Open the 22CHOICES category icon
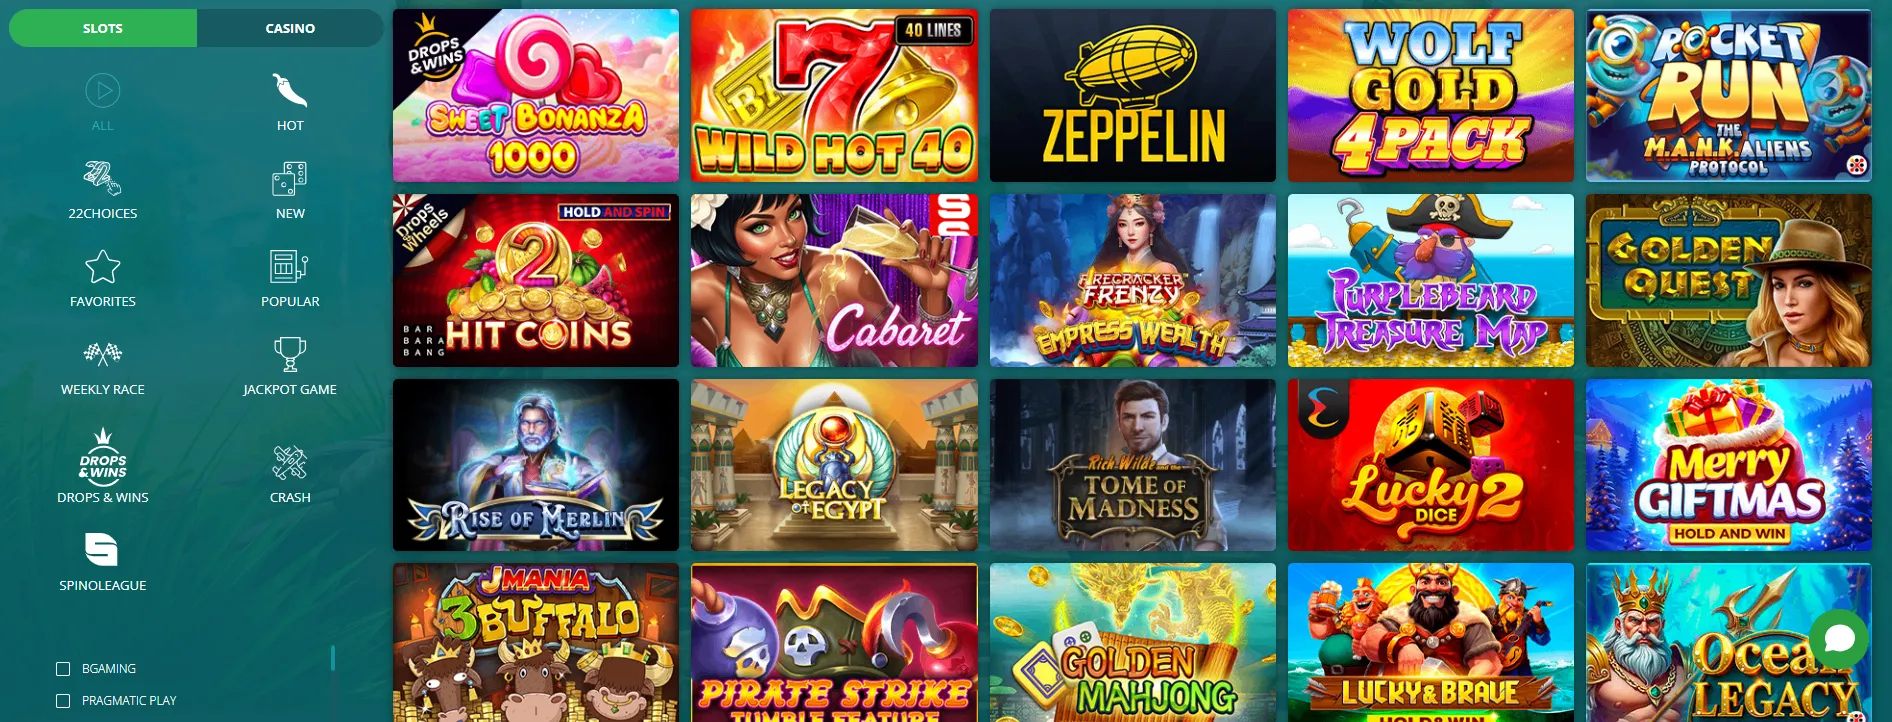Image resolution: width=1892 pixels, height=722 pixels. coord(102,179)
